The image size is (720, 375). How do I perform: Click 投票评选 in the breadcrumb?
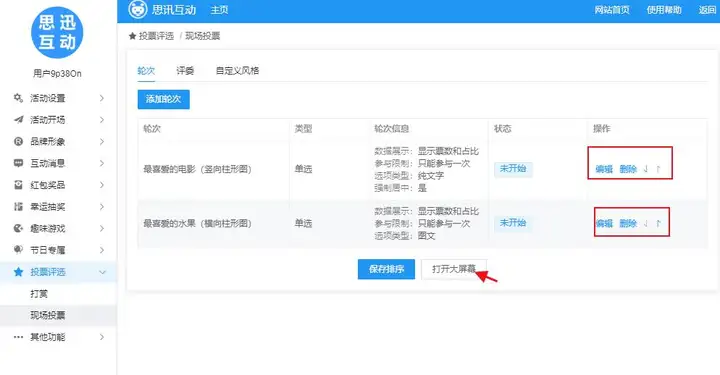tap(156, 36)
